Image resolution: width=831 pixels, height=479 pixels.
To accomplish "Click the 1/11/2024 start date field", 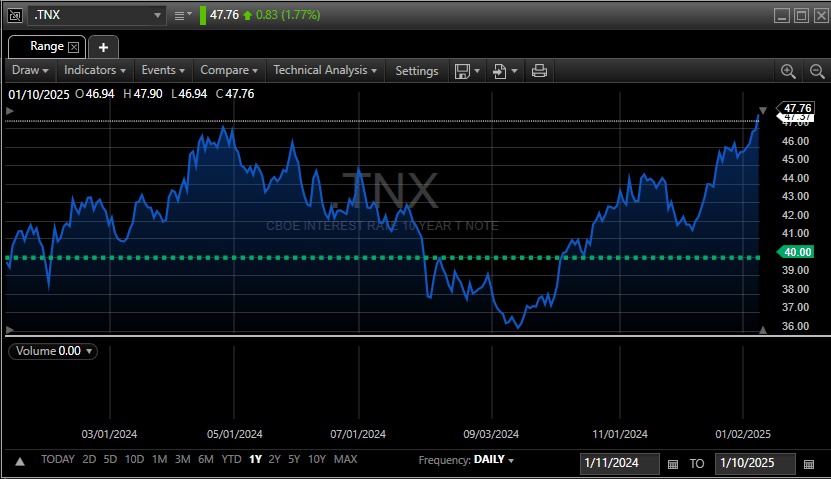I will (619, 464).
